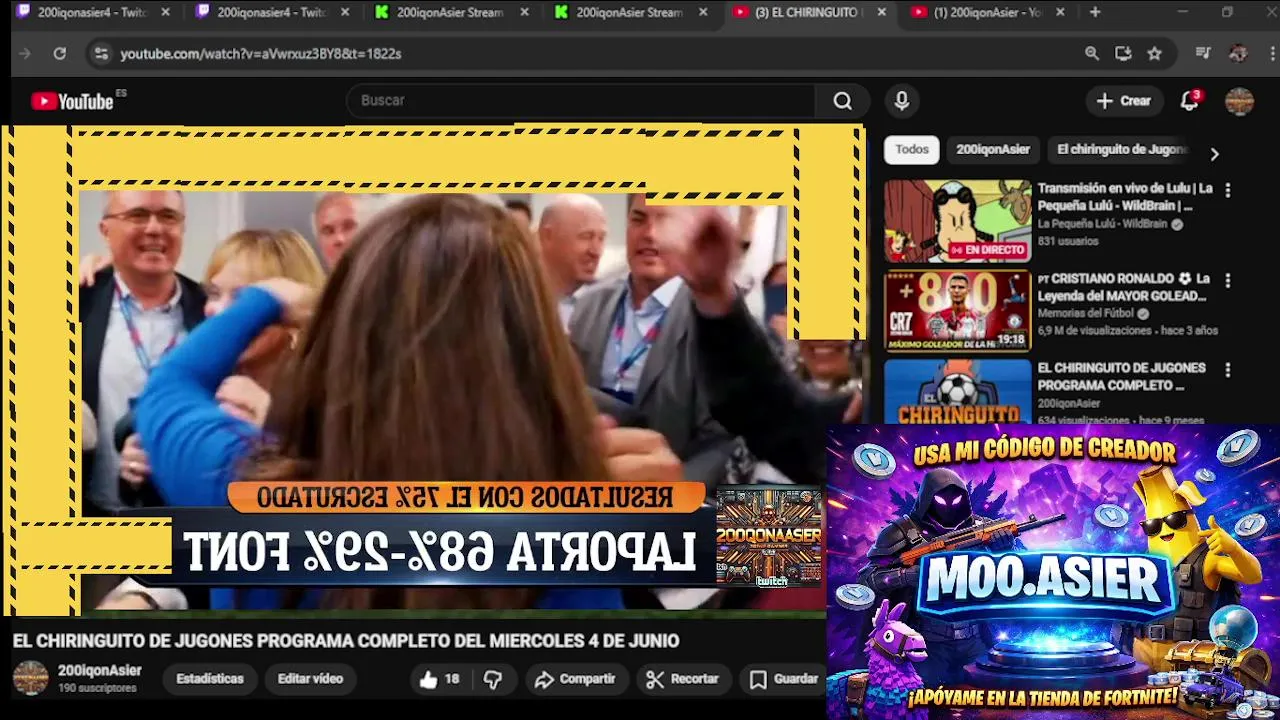Open site information icon in address bar
The height and width of the screenshot is (720, 1280).
101,54
